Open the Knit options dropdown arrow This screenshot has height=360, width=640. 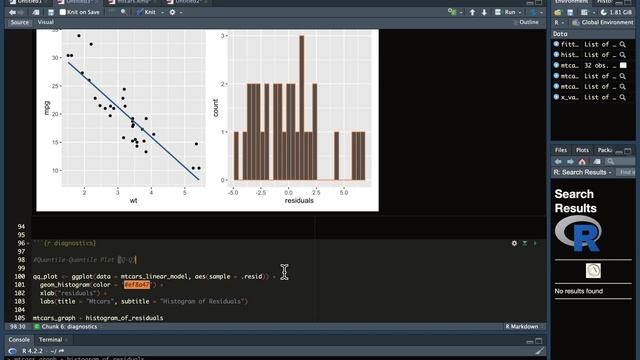pos(162,13)
